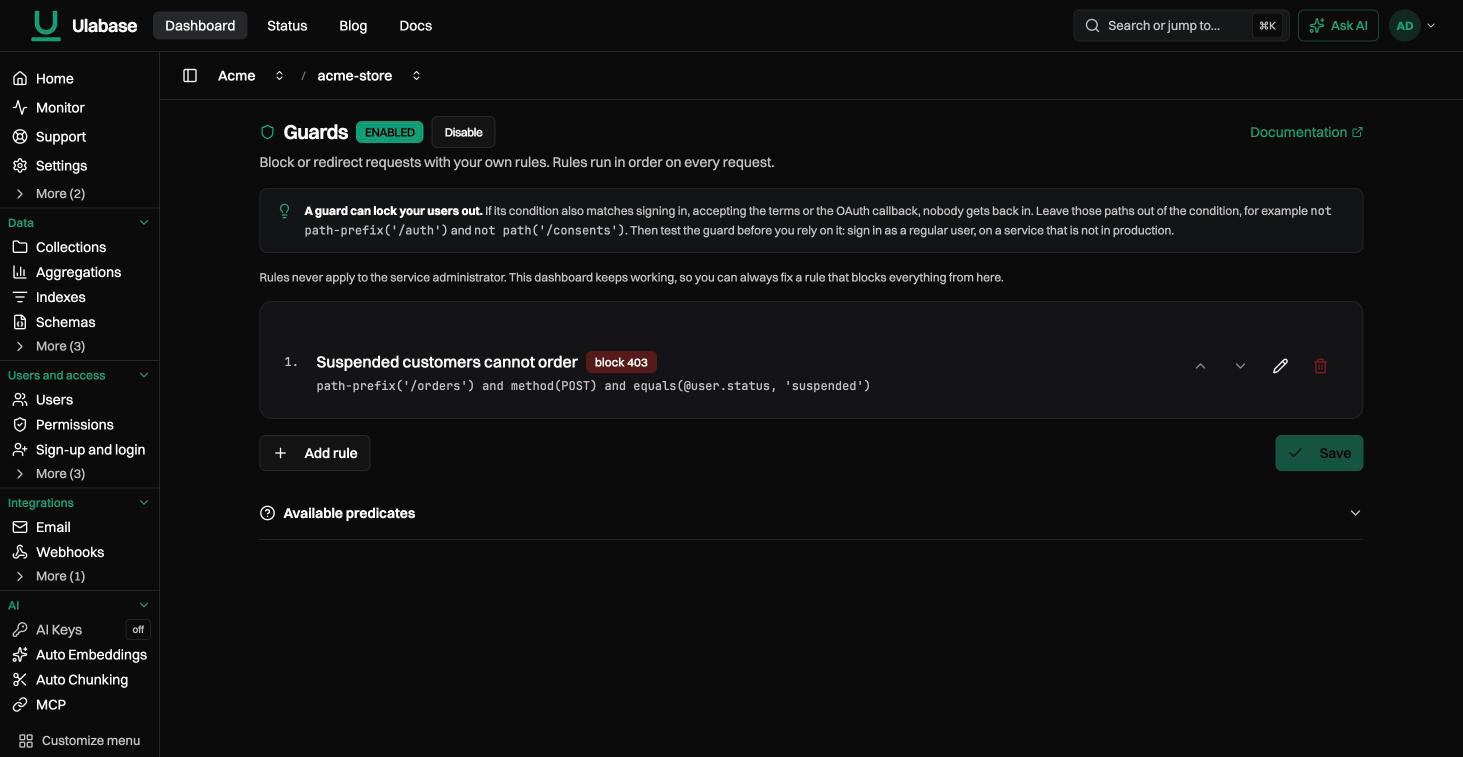The height and width of the screenshot is (757, 1463).
Task: Collapse the Data sidebar section
Action: coord(143,223)
